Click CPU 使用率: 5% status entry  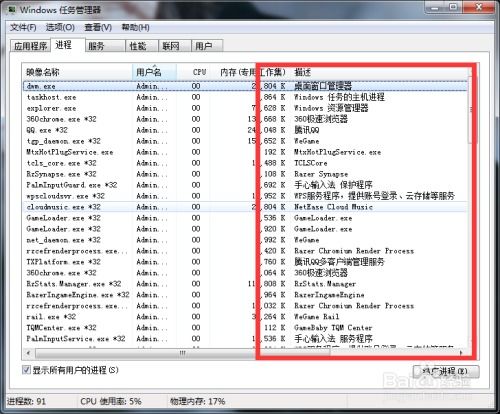[111, 401]
